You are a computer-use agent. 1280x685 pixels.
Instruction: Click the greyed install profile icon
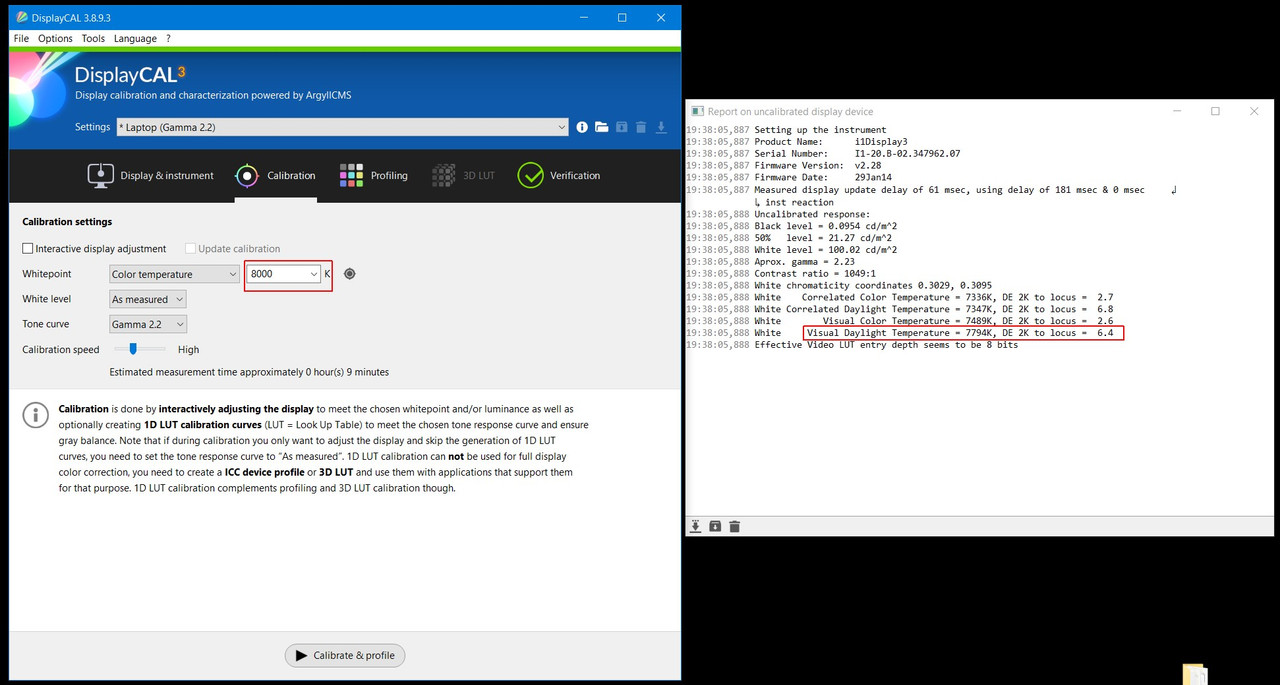point(621,127)
